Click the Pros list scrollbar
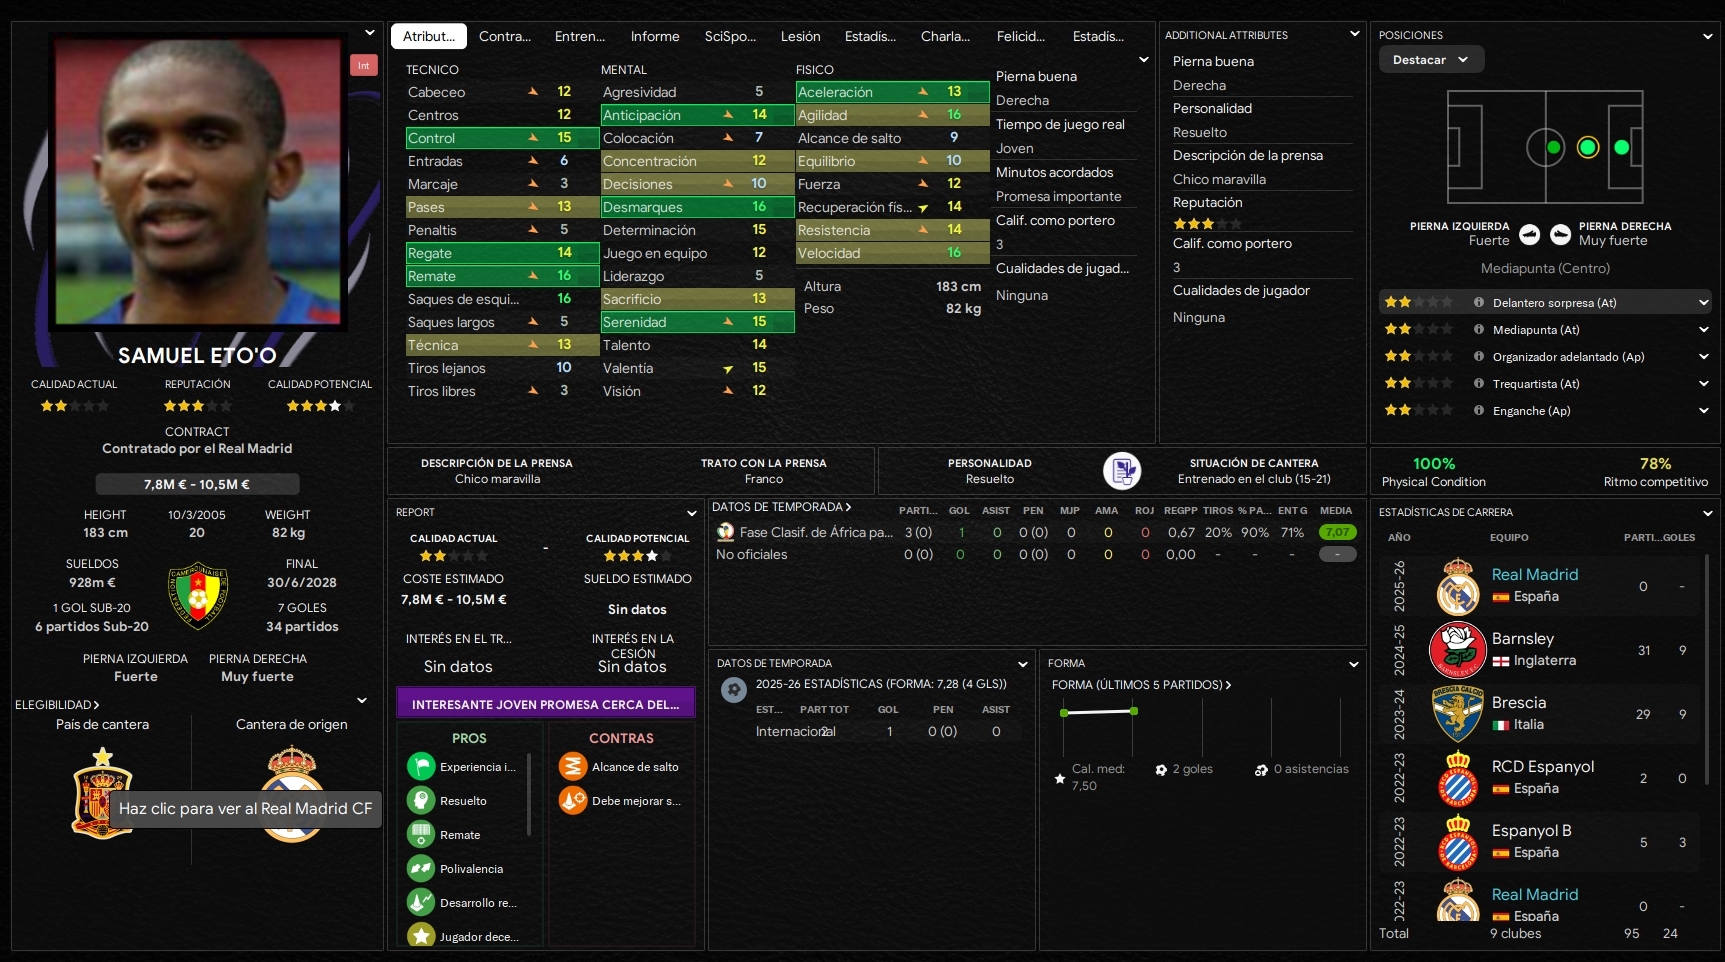 point(529,795)
